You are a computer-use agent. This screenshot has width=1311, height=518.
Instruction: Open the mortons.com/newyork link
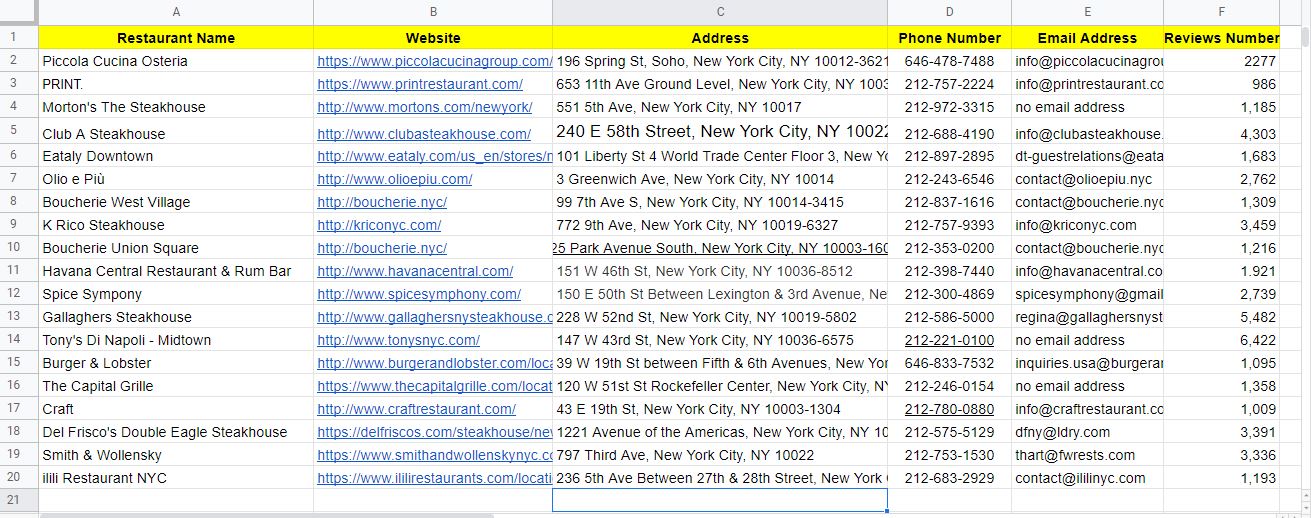click(424, 107)
